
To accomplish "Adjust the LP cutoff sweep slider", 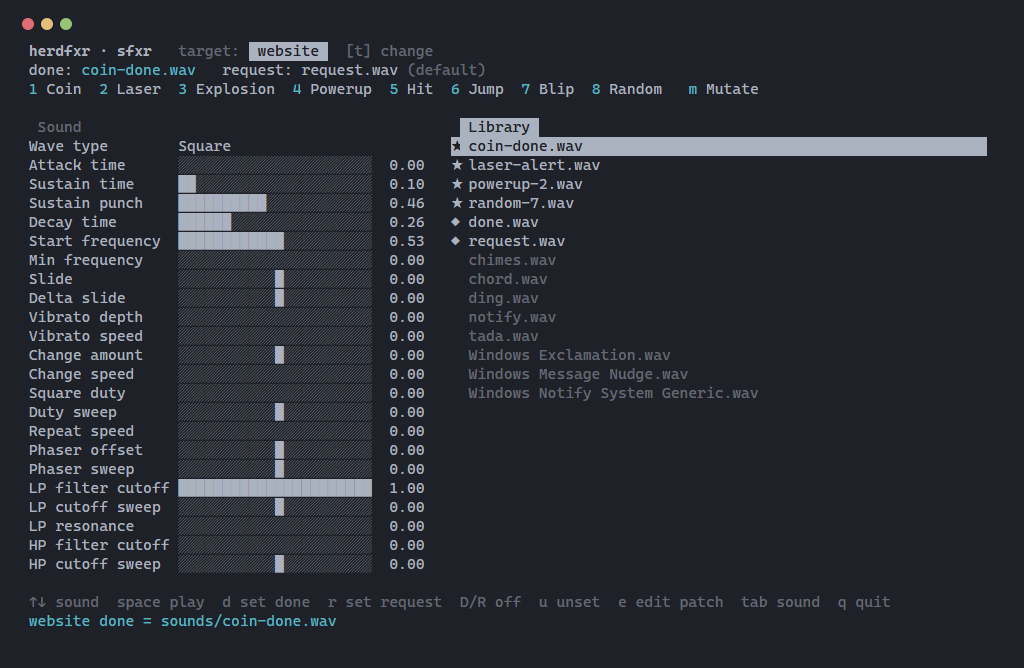I will point(275,507).
